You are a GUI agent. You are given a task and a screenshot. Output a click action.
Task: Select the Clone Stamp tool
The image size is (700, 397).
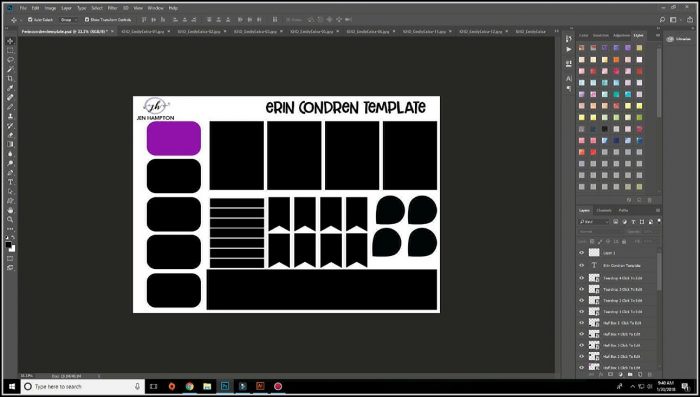[10, 116]
